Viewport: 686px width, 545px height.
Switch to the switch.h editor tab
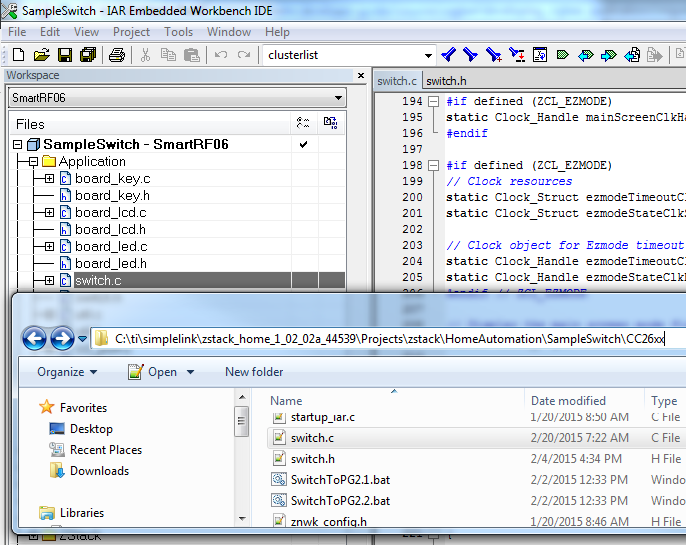pyautogui.click(x=443, y=81)
